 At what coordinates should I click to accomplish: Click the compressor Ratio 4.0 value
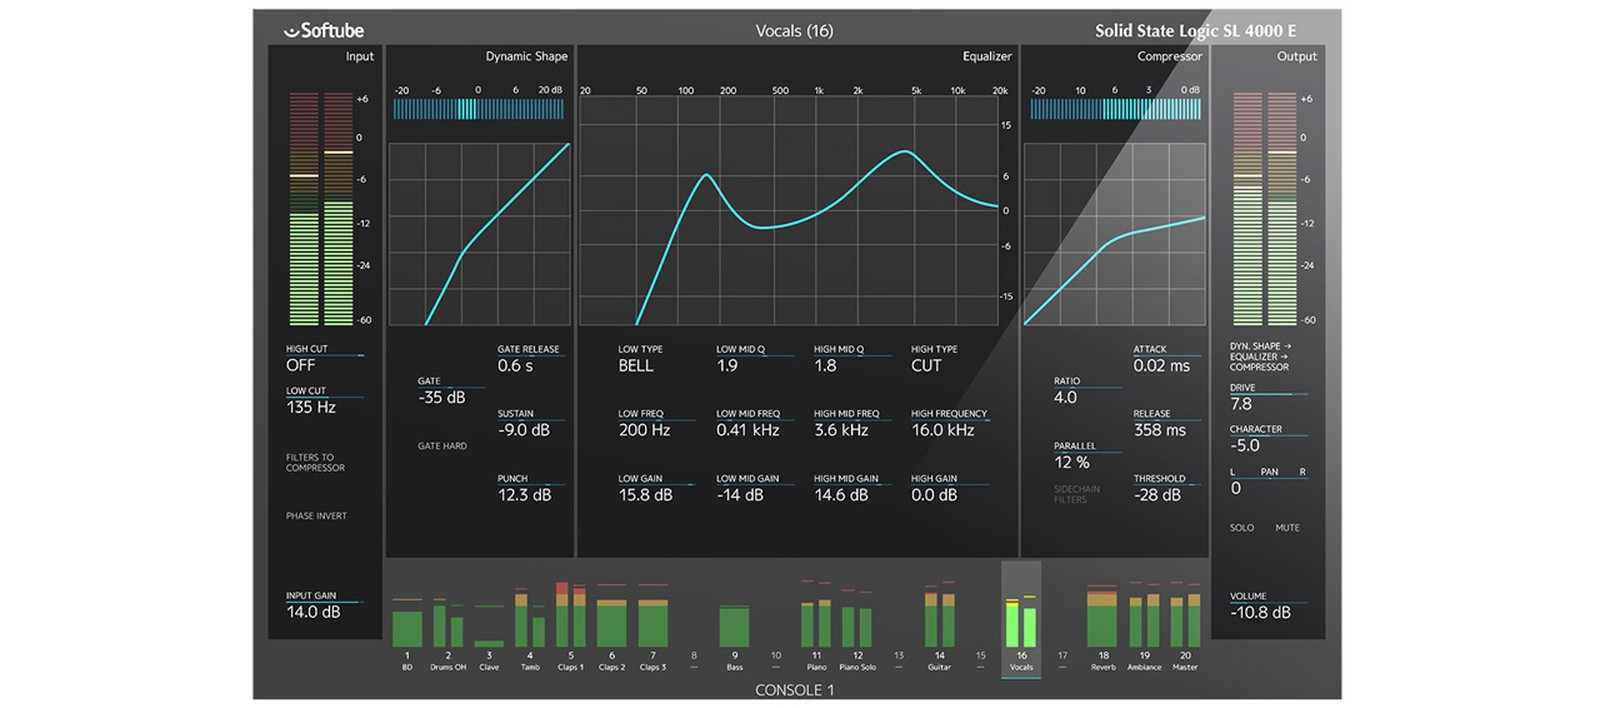point(1065,398)
